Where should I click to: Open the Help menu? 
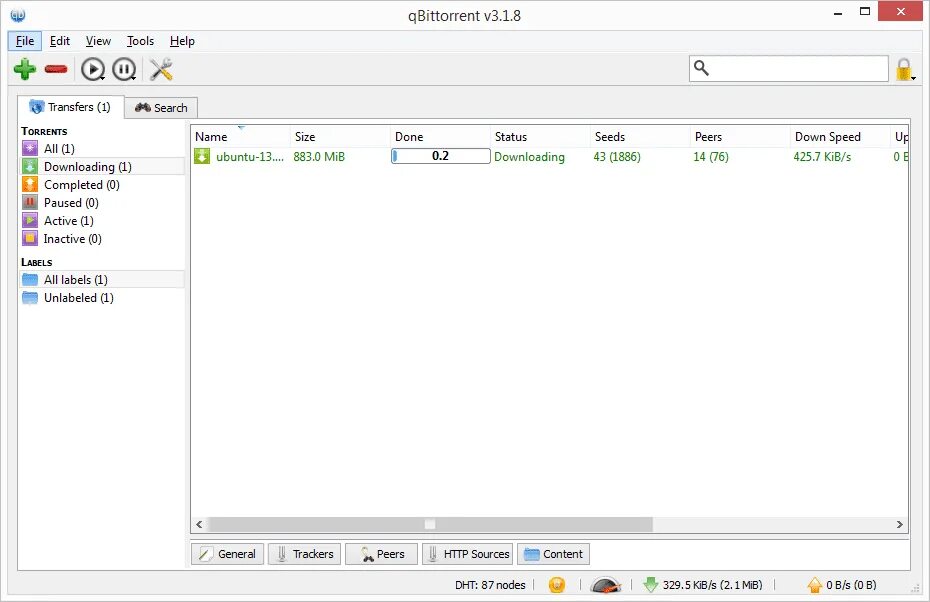click(182, 41)
